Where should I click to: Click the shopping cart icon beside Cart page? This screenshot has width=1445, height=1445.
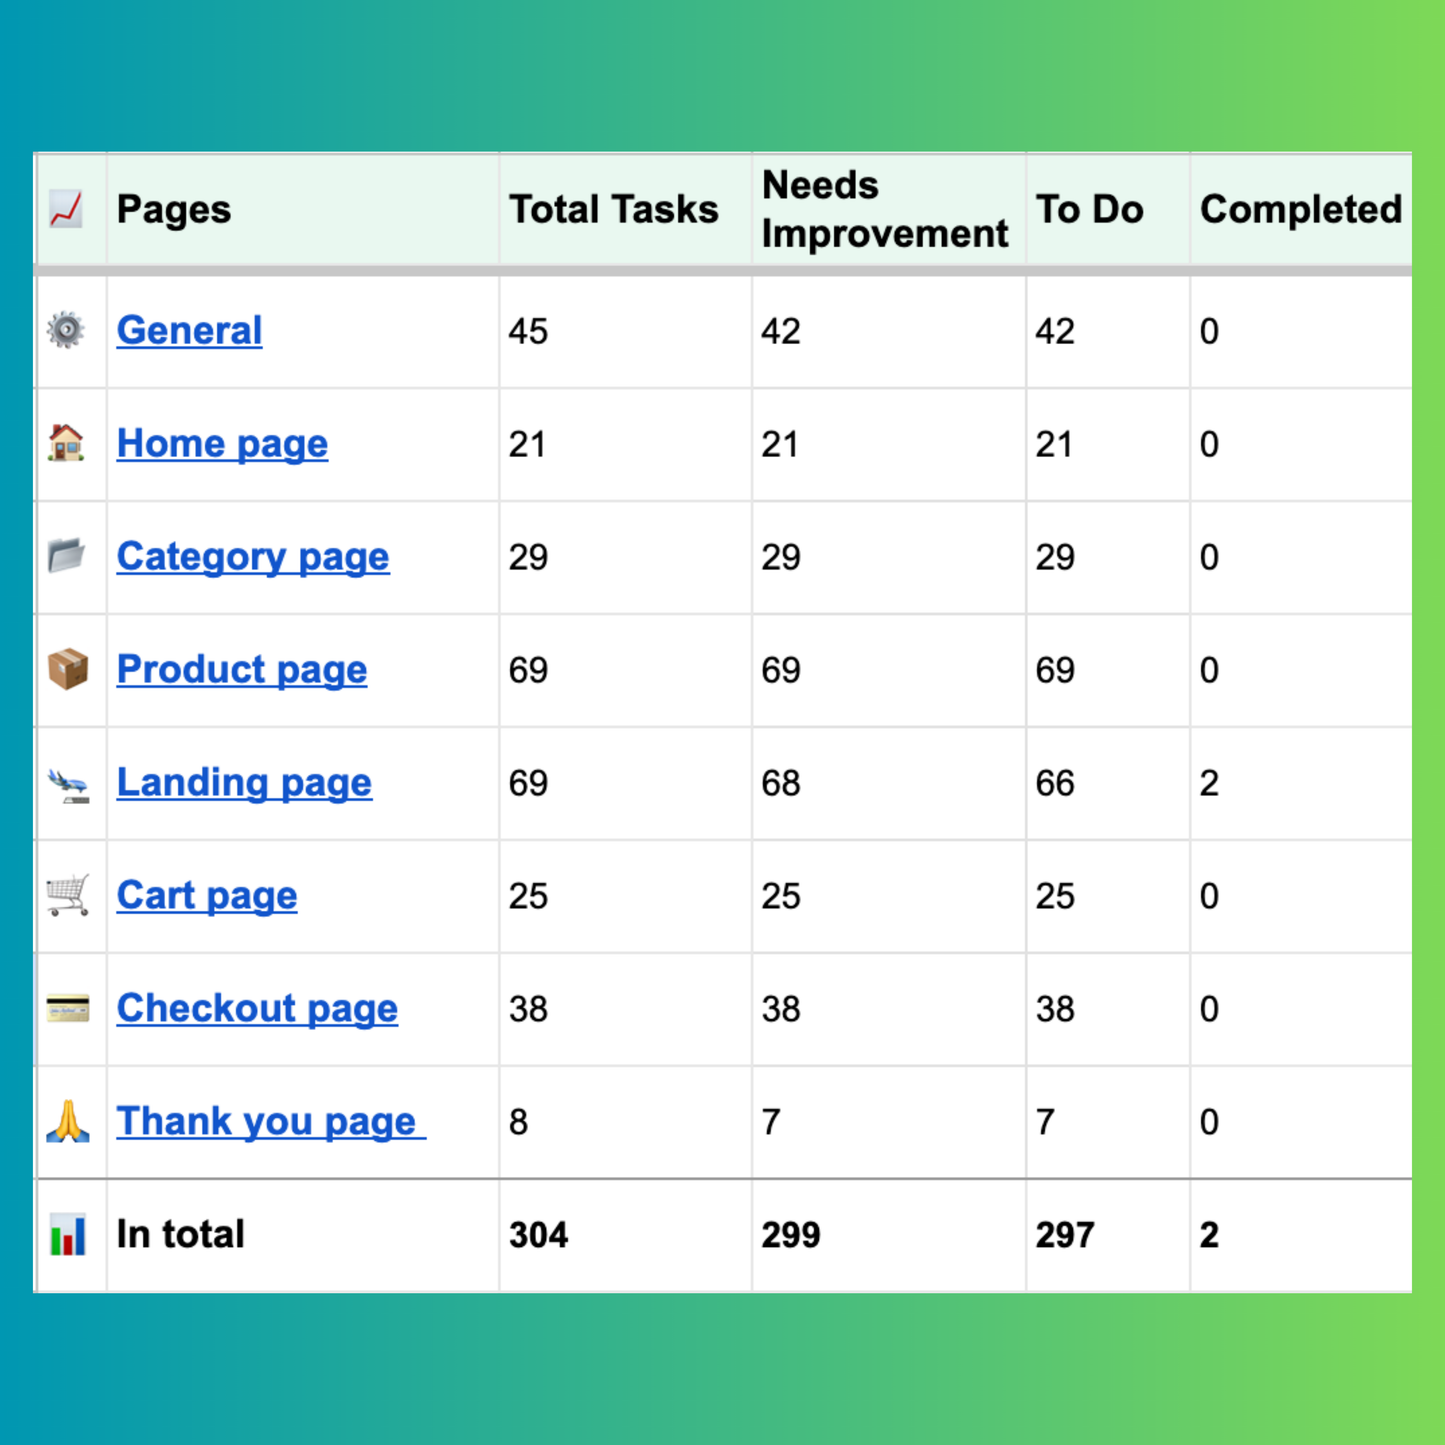66,895
